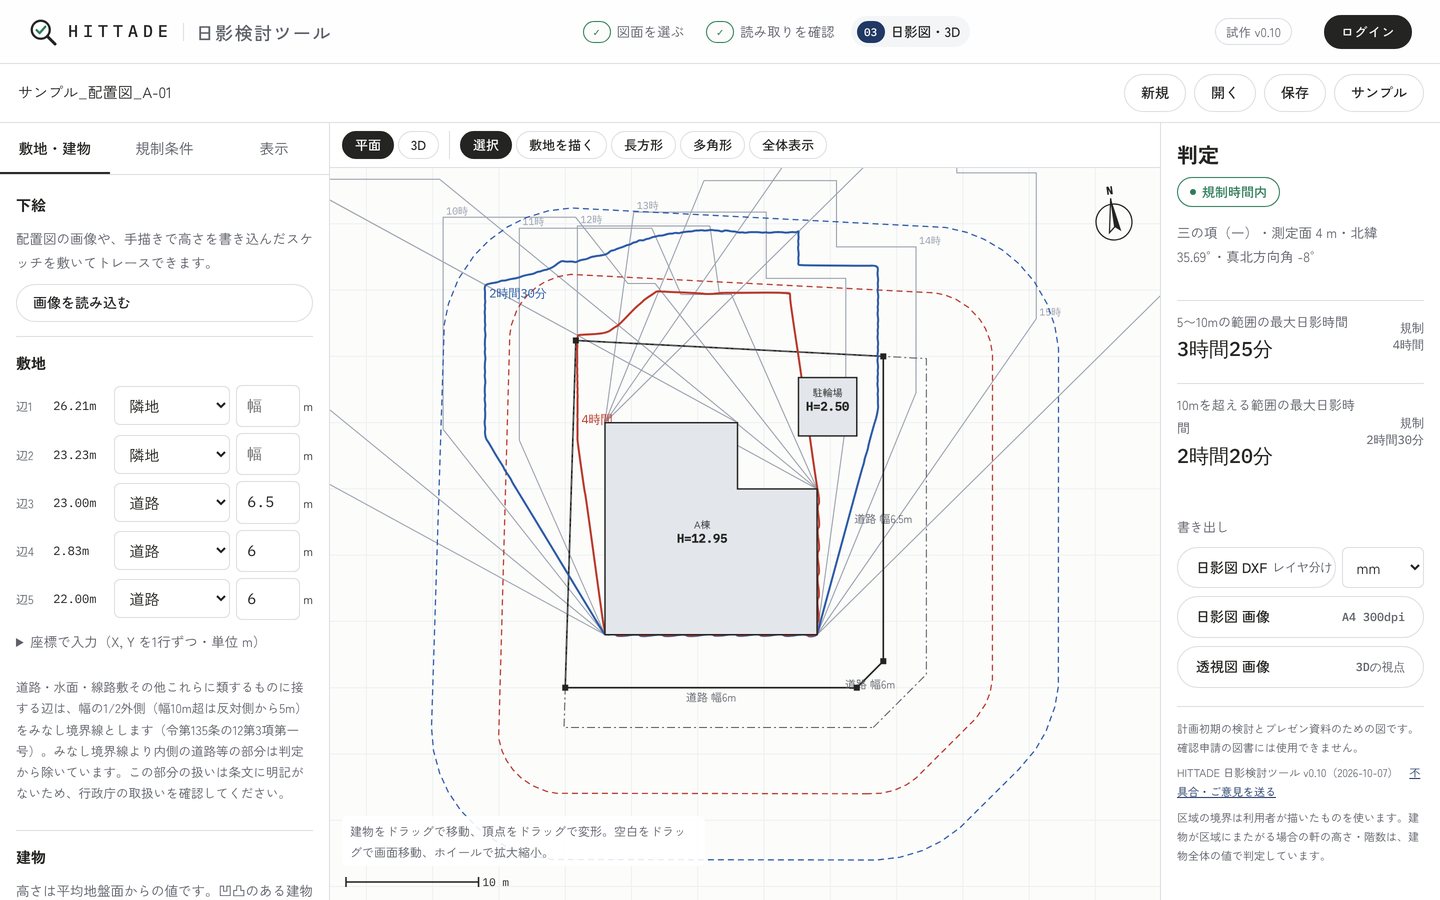1440x900 pixels.
Task: Click the 辺5 width field showing 6
Action: [268, 599]
